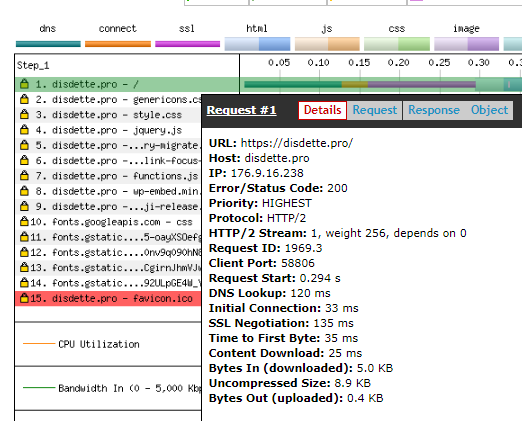522x421 pixels.
Task: Open the https://disdette.pro/ URL link
Action: 297,143
